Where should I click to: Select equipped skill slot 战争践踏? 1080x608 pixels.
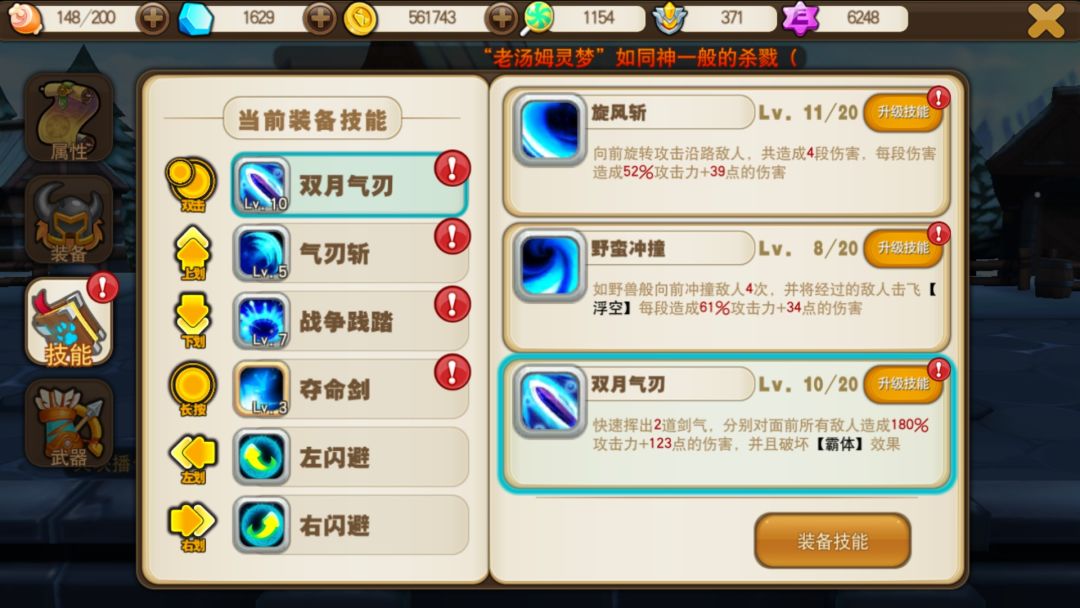tap(350, 322)
